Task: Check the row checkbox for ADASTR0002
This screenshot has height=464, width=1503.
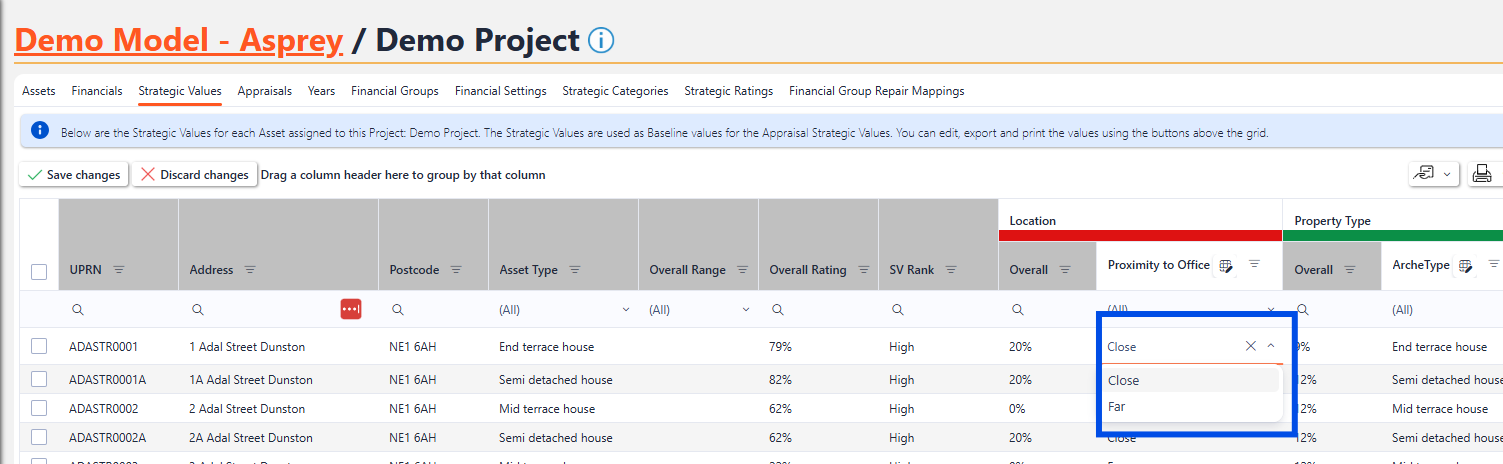Action: coord(39,408)
